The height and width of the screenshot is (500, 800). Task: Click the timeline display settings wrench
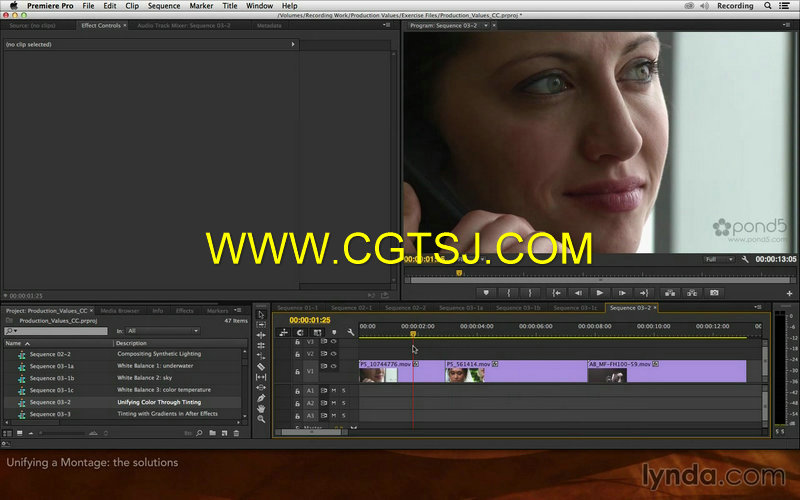click(x=351, y=332)
